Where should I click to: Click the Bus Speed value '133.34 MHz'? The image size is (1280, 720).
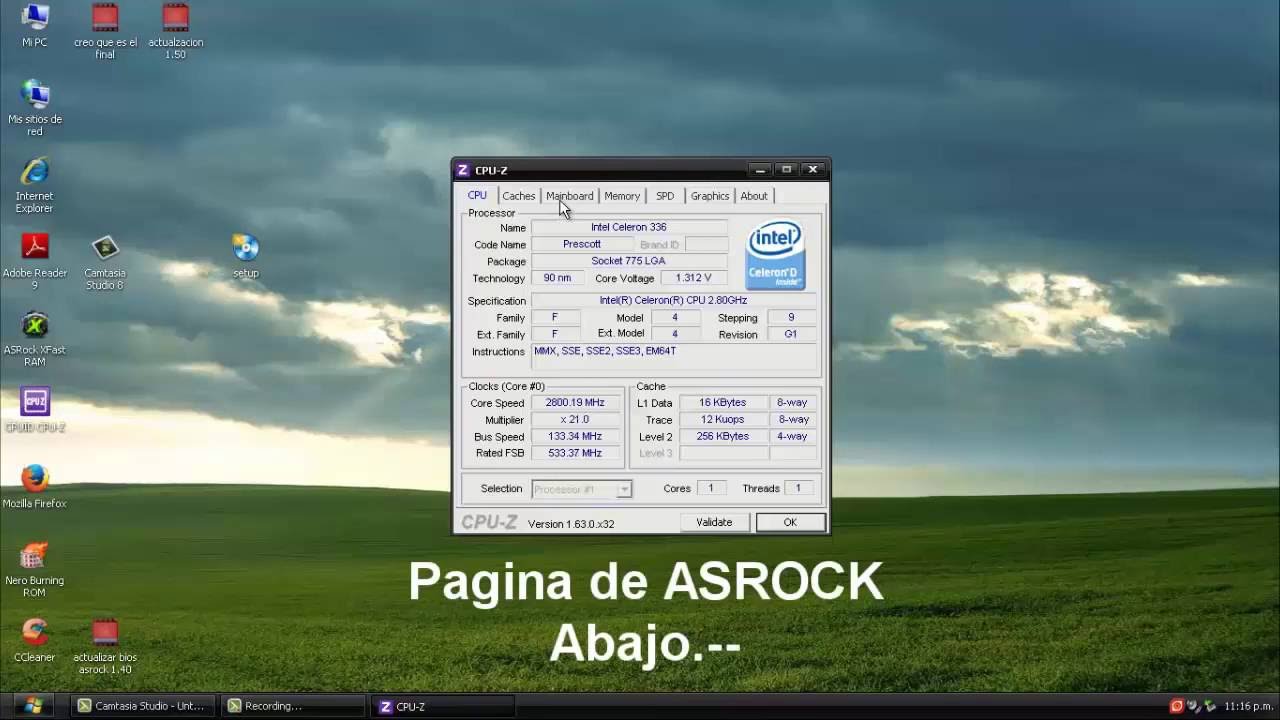pos(575,437)
